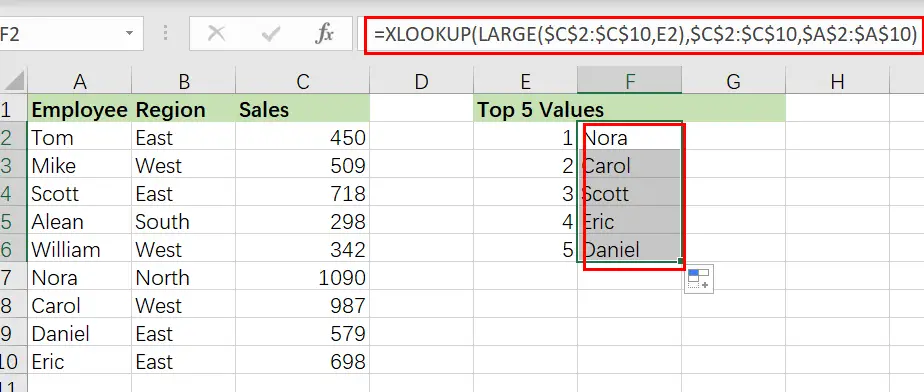Select column F header
Image resolution: width=924 pixels, height=392 pixels.
point(629,81)
